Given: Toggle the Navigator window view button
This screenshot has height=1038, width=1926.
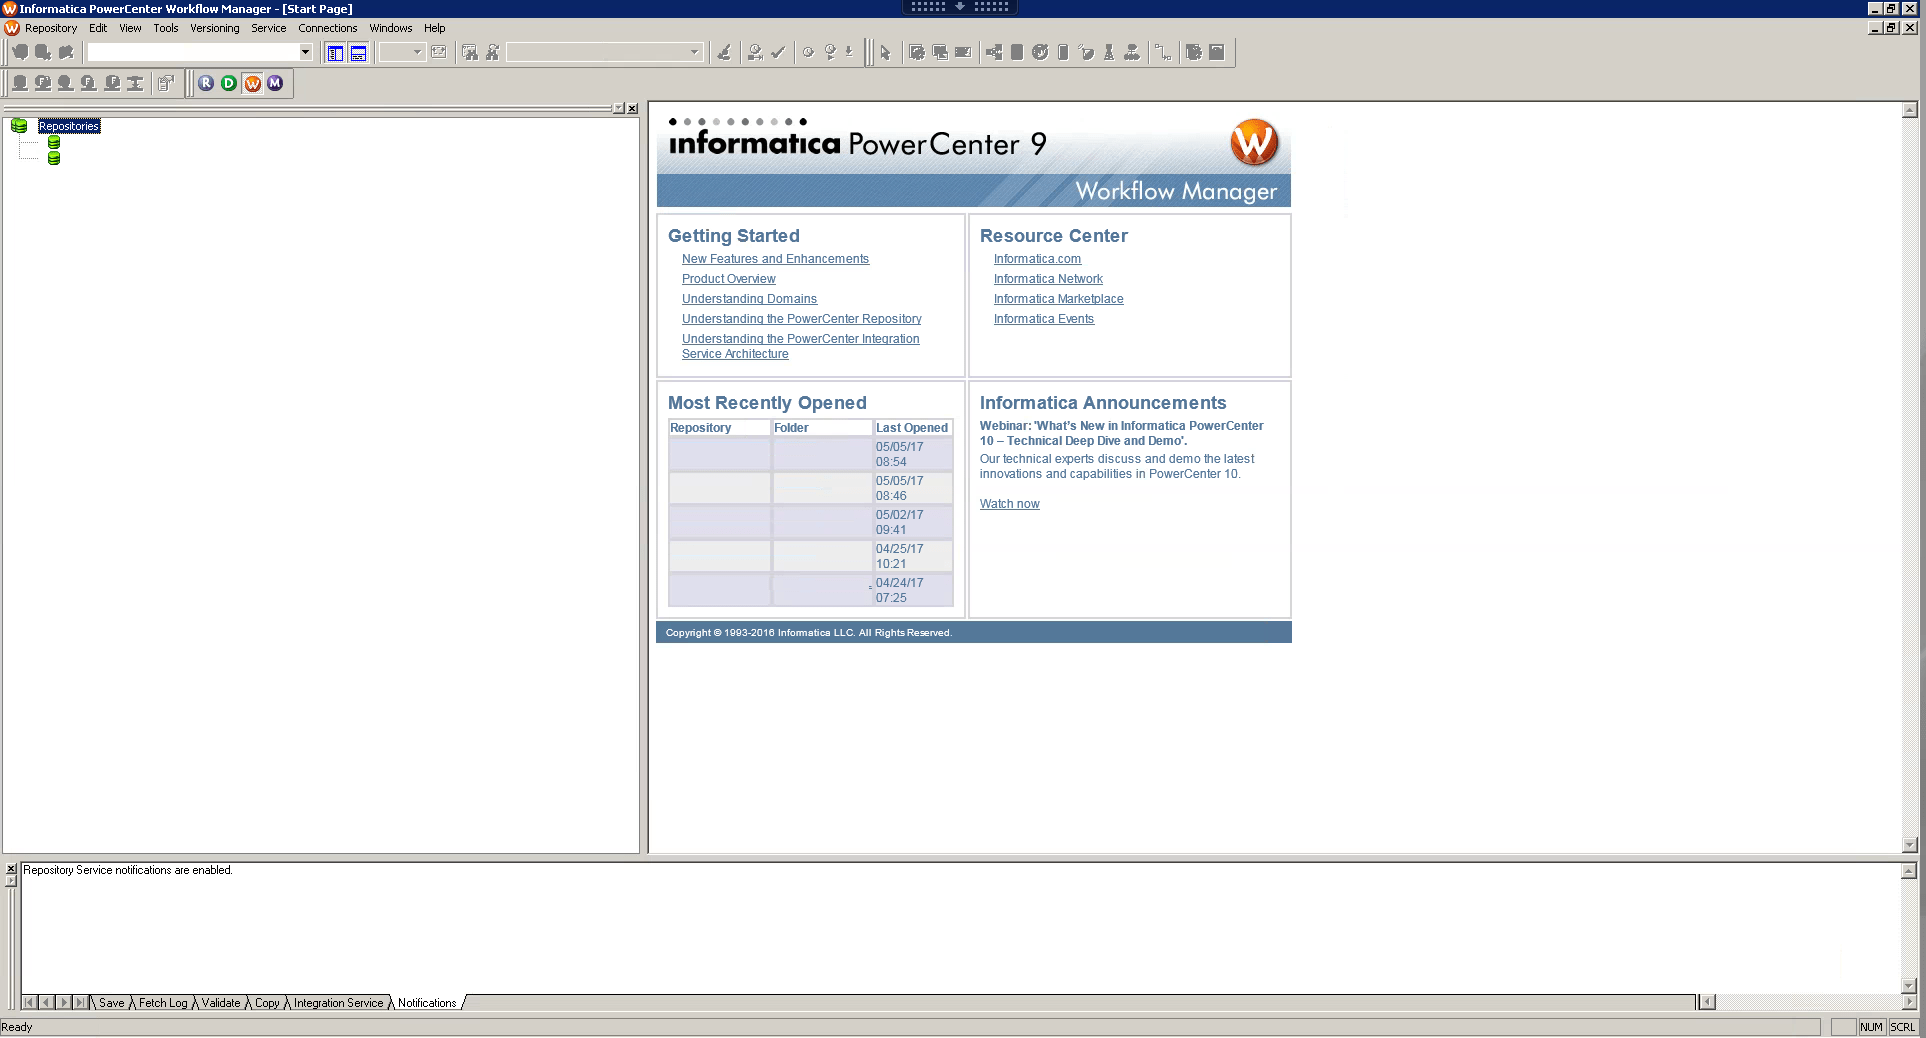Looking at the screenshot, I should click(x=335, y=52).
